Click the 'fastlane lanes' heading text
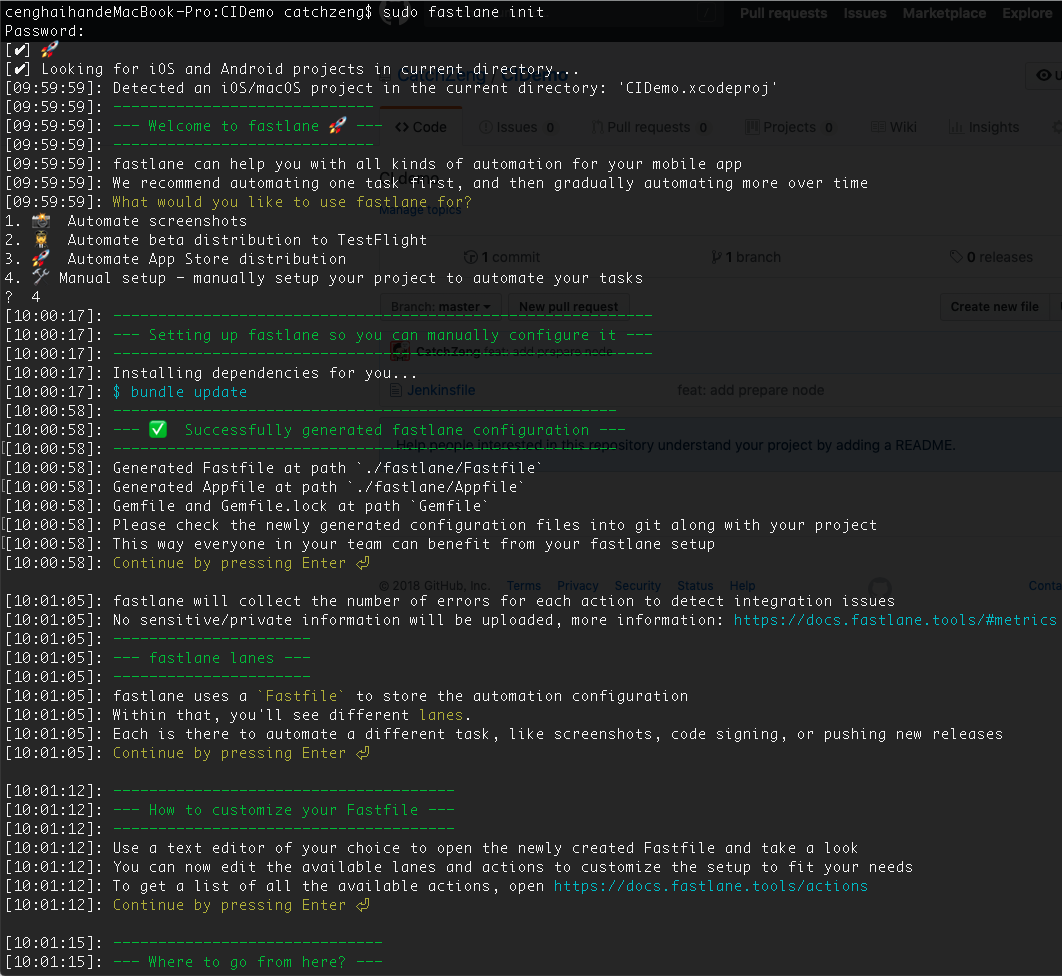 (x=211, y=658)
